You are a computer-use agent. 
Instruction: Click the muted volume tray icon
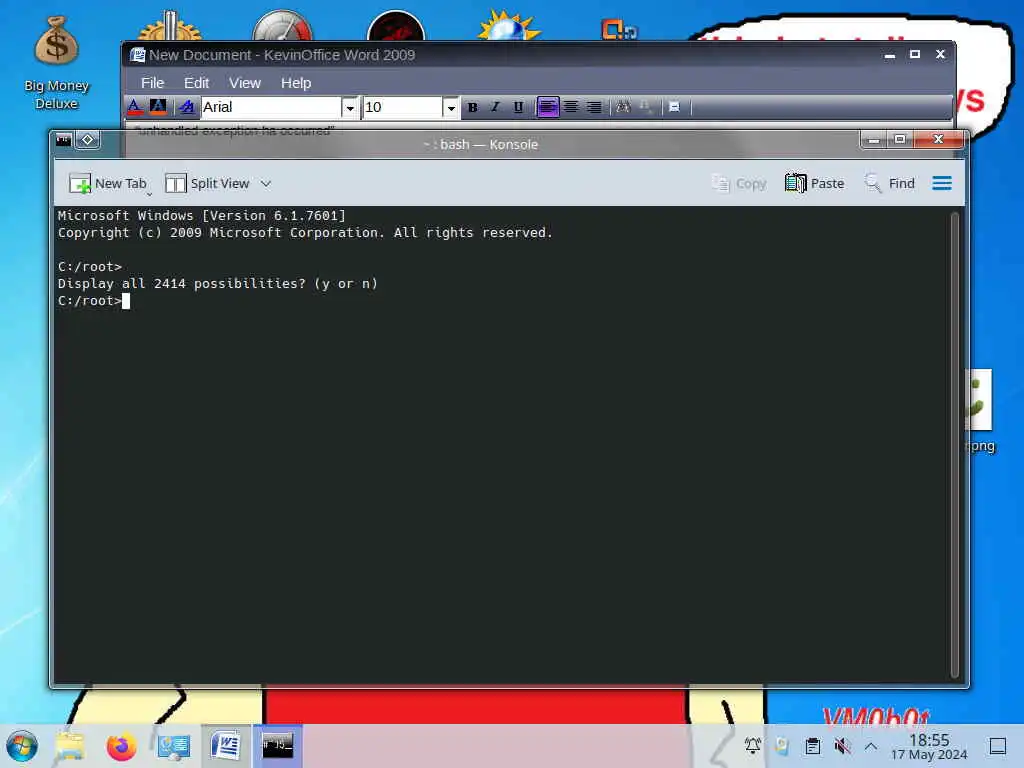pos(842,745)
